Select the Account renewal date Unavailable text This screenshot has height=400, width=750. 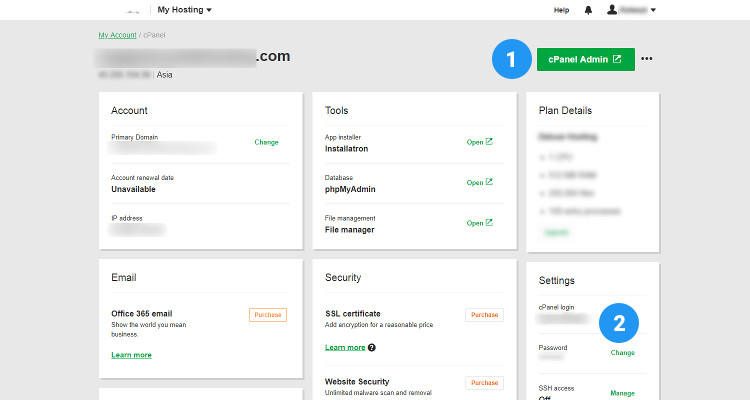[133, 189]
